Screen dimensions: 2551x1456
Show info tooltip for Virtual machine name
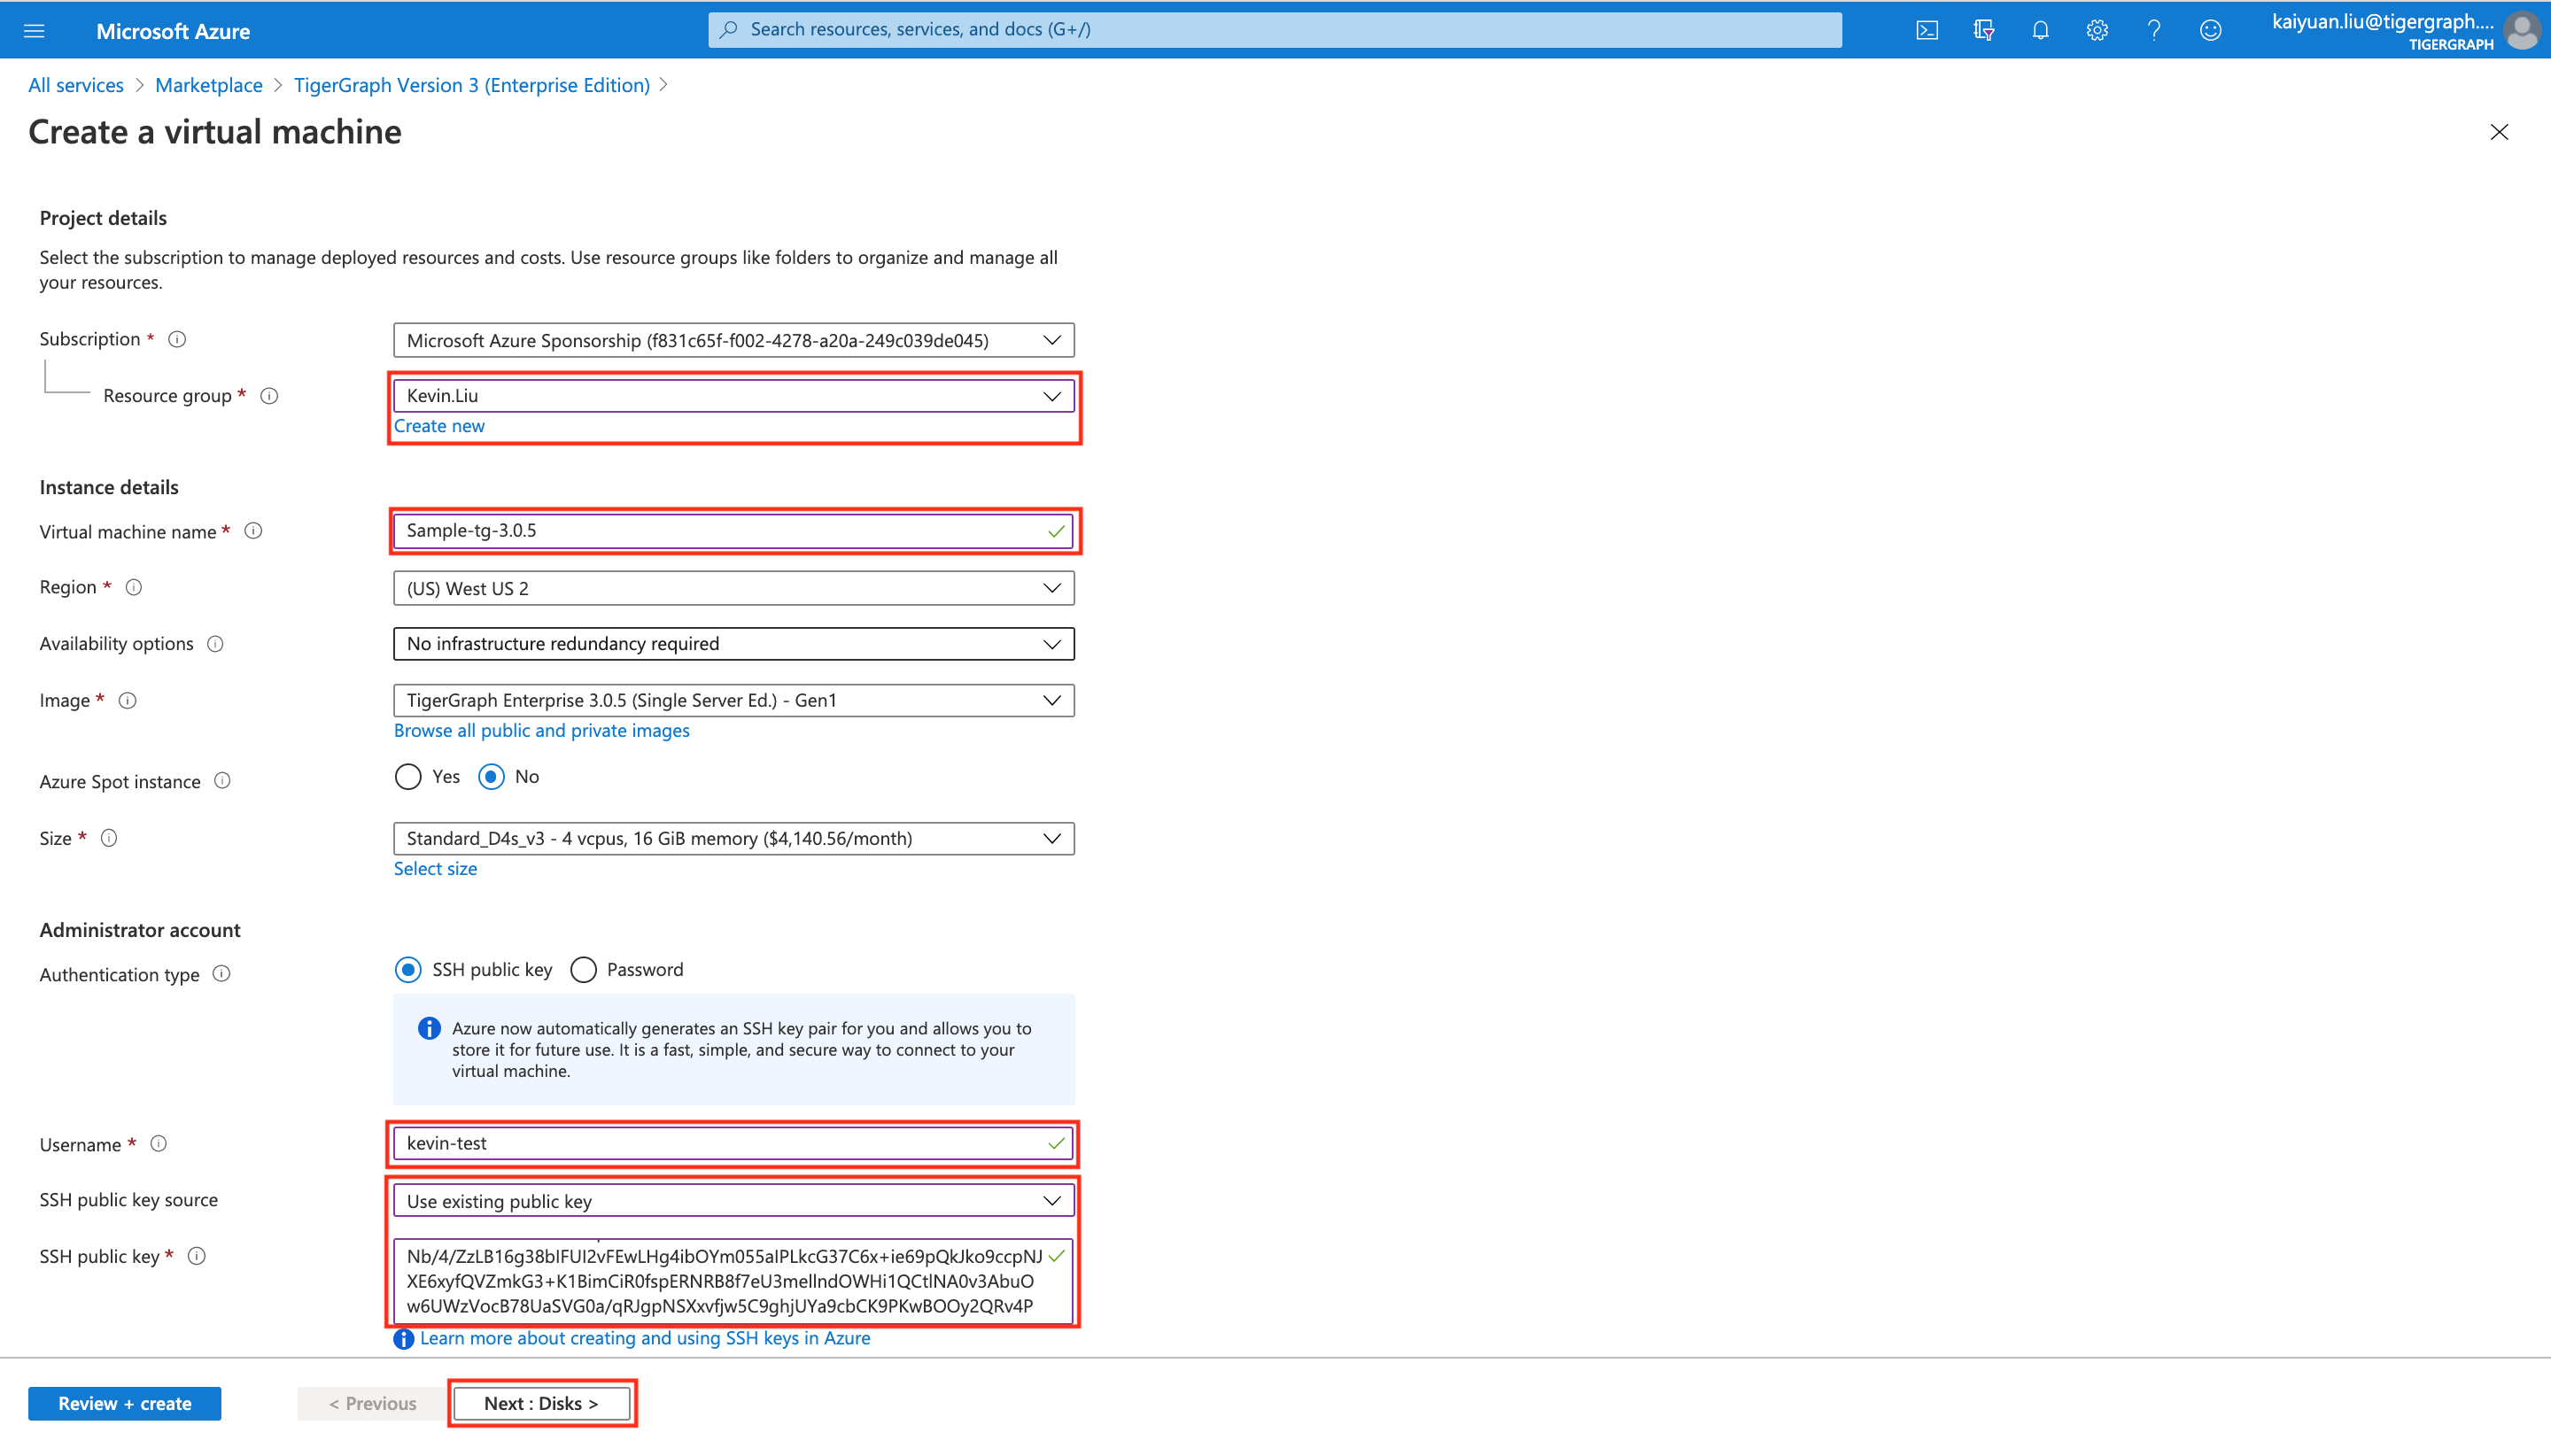click(x=254, y=531)
